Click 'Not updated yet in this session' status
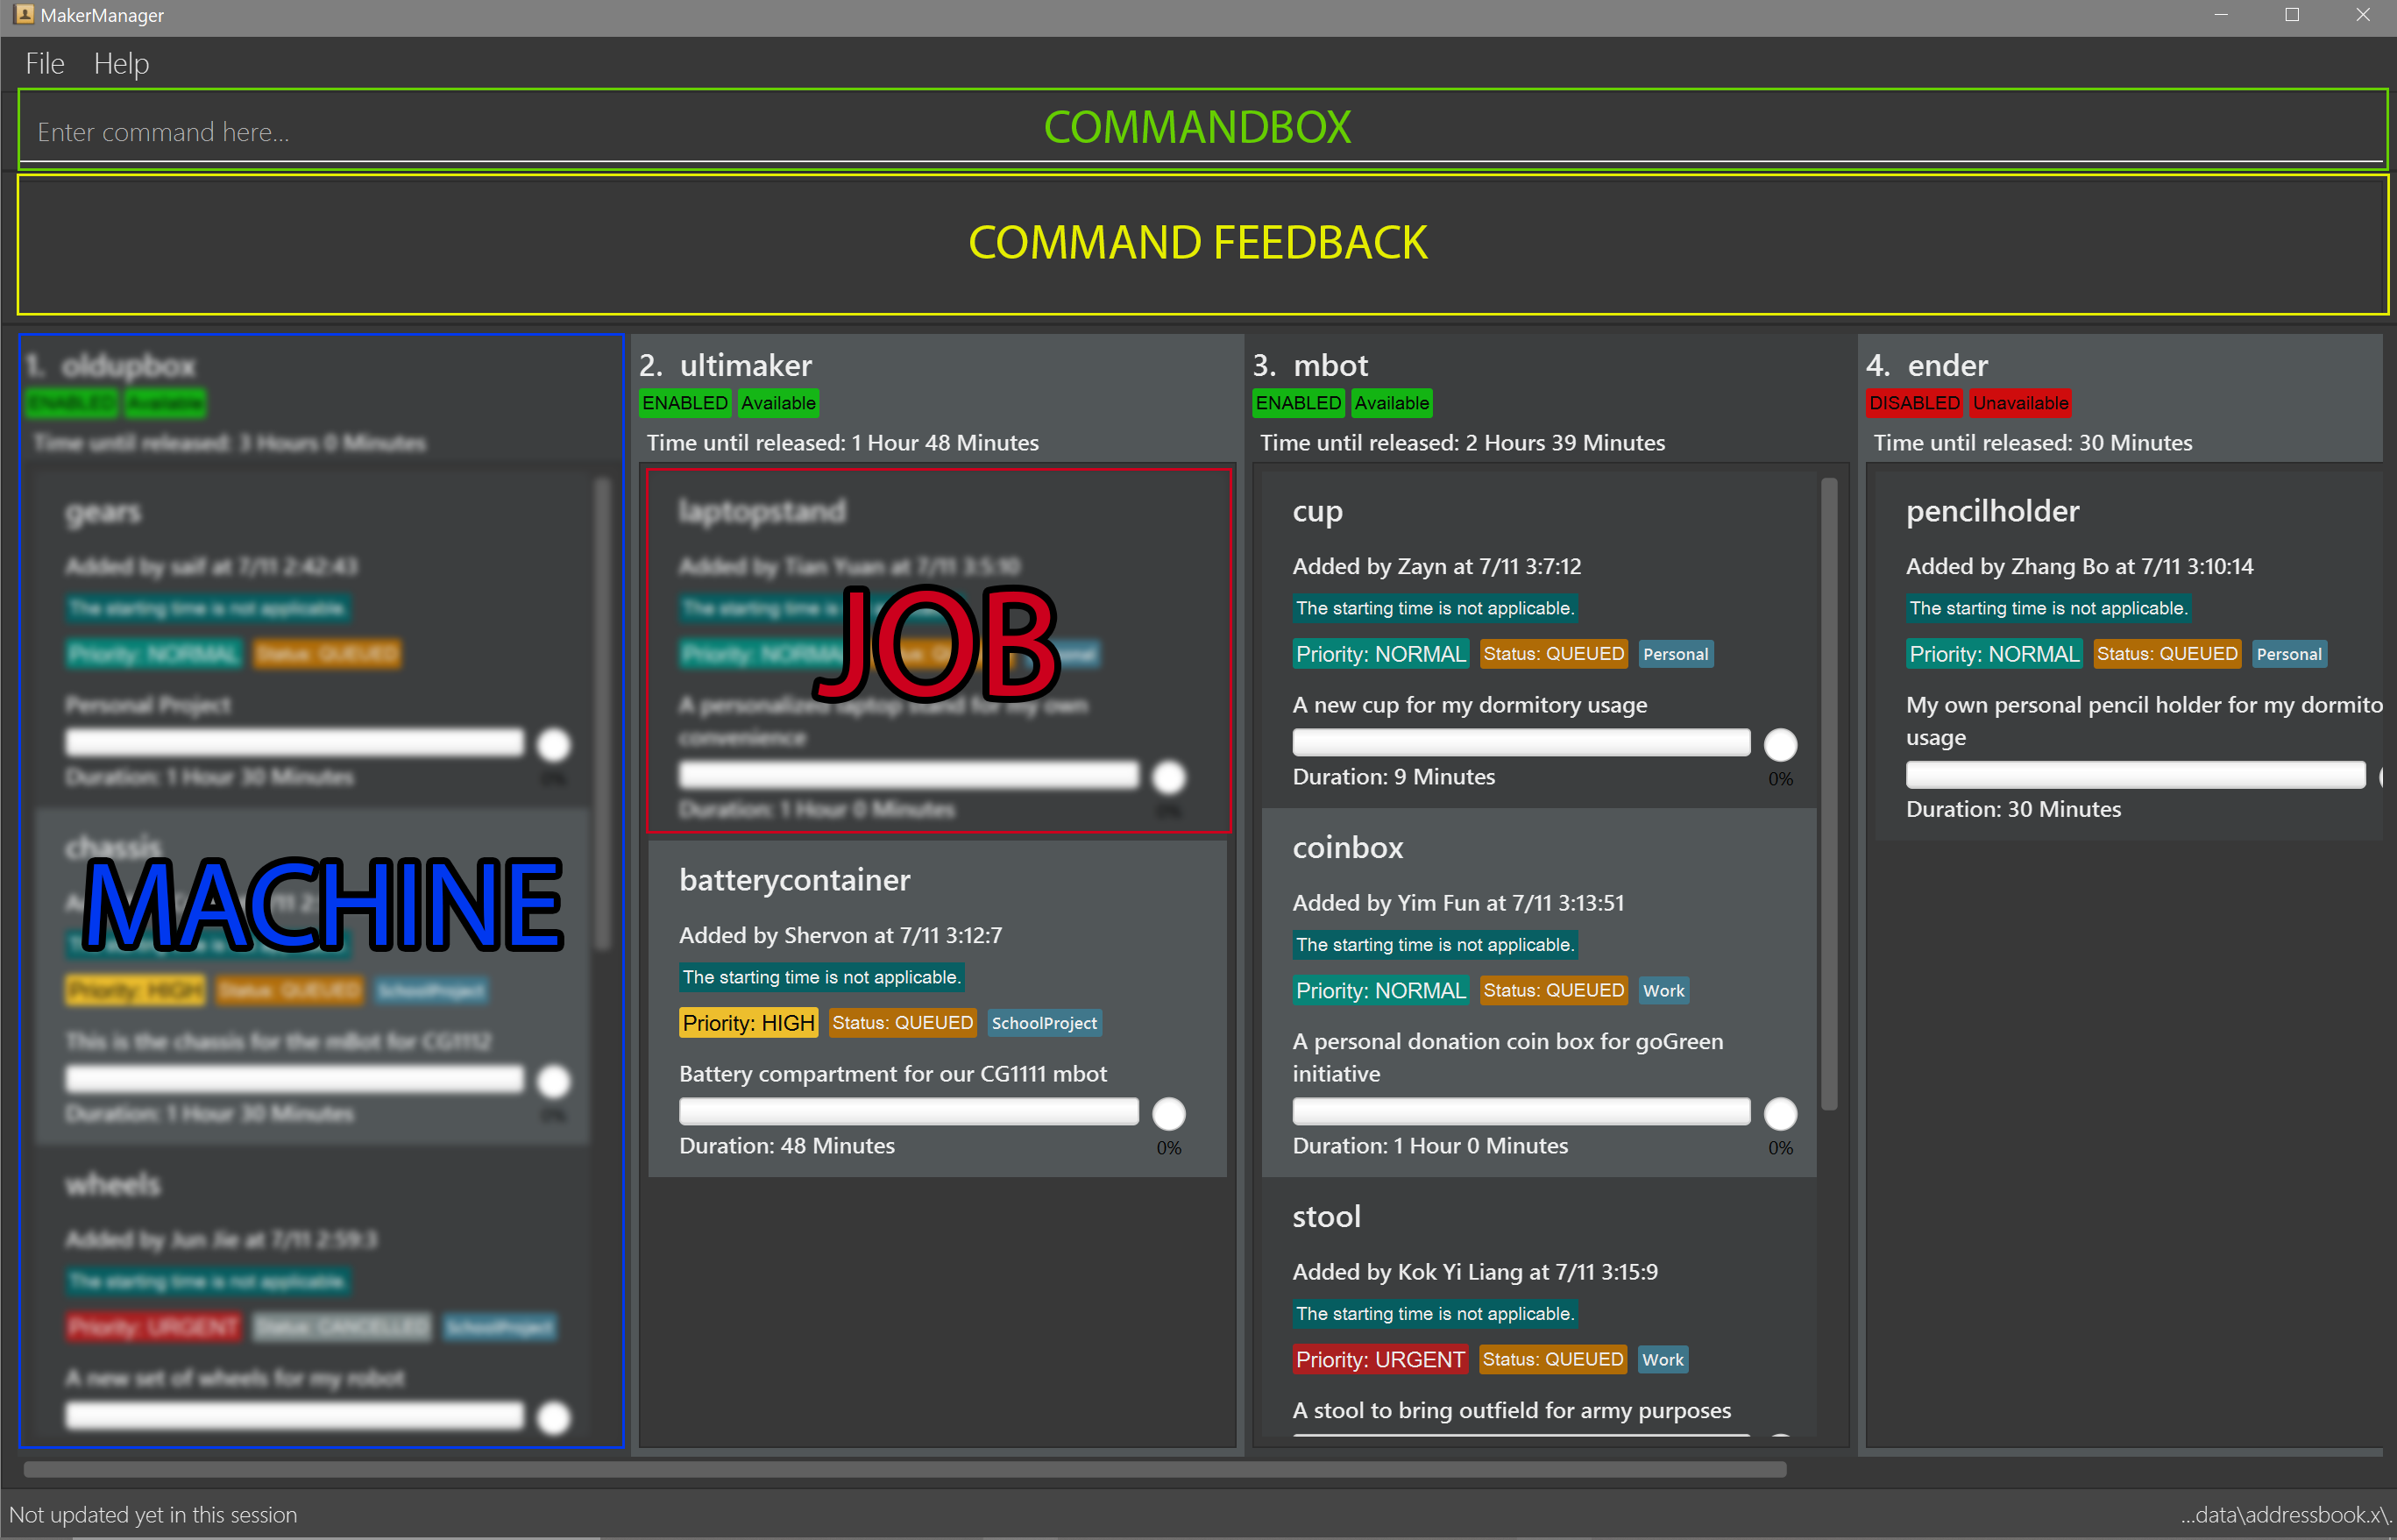This screenshot has width=2397, height=1540. click(153, 1515)
